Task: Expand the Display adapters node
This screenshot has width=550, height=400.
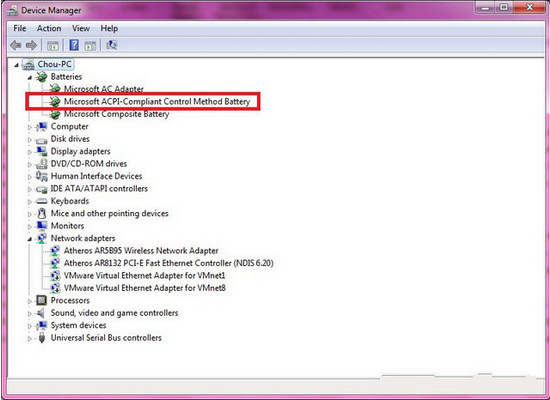Action: (30, 152)
